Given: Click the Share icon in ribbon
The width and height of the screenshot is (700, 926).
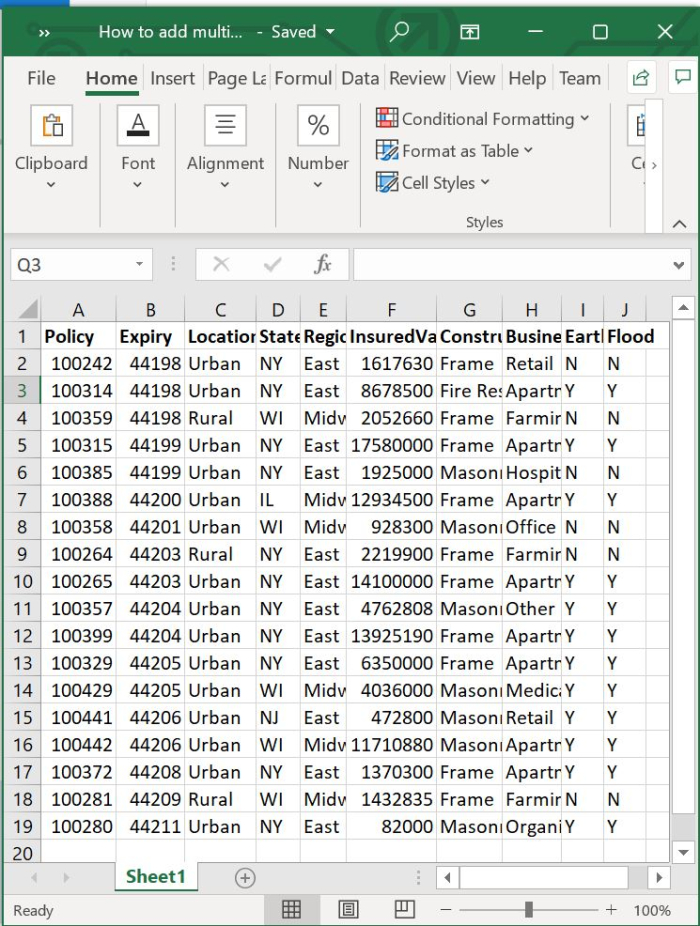Looking at the screenshot, I should pos(641,77).
